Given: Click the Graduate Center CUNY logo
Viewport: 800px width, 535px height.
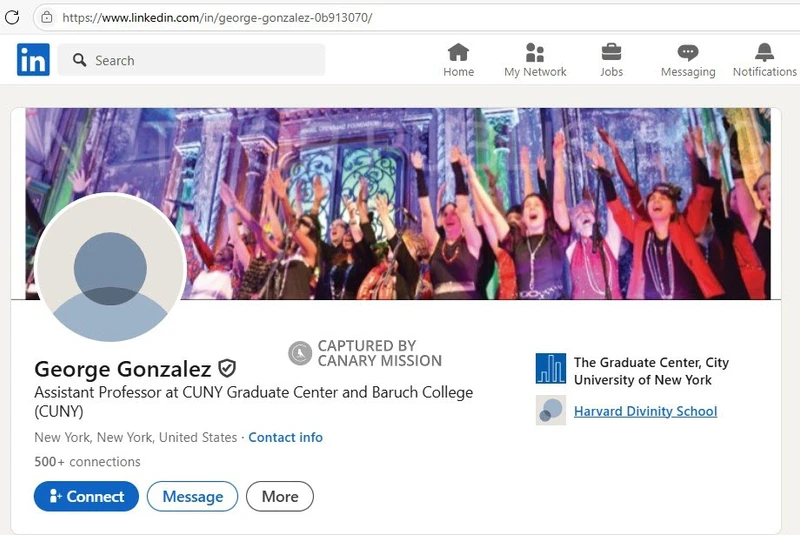Looking at the screenshot, I should (x=551, y=370).
